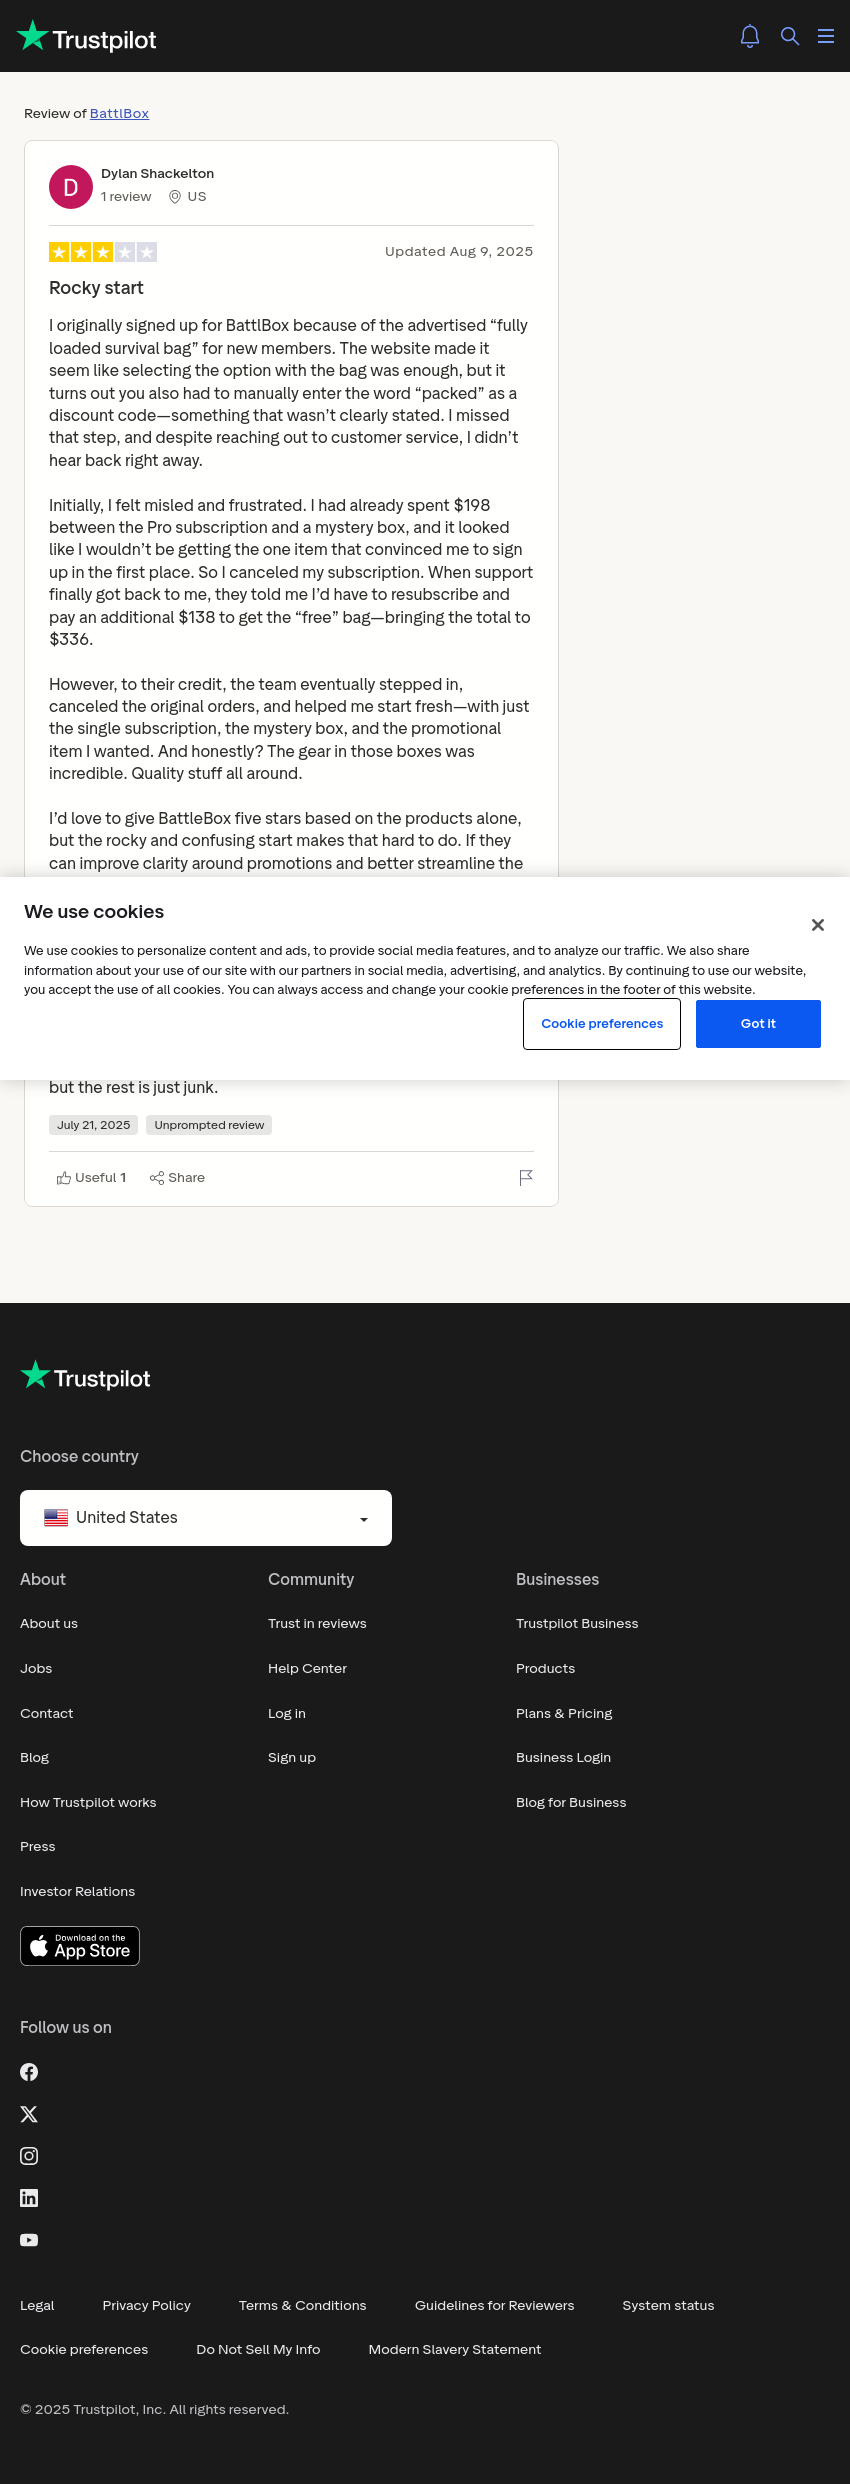The width and height of the screenshot is (850, 2484).
Task: Open the System status link
Action: (668, 2306)
